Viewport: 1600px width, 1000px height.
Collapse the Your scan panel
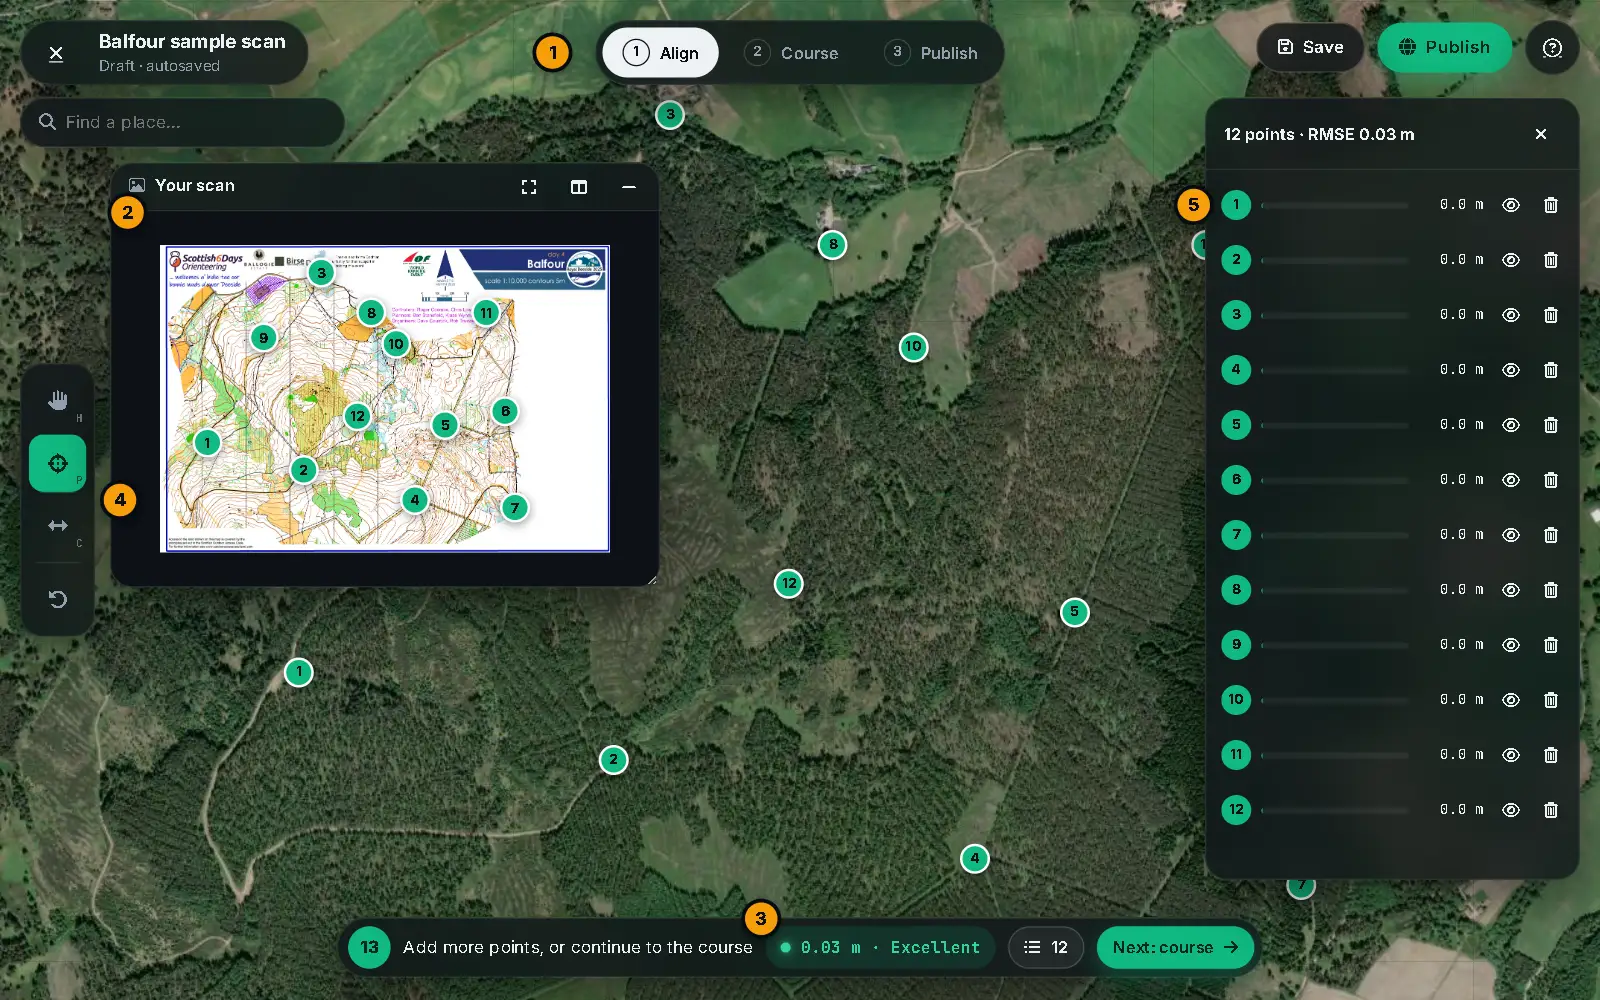coord(629,187)
